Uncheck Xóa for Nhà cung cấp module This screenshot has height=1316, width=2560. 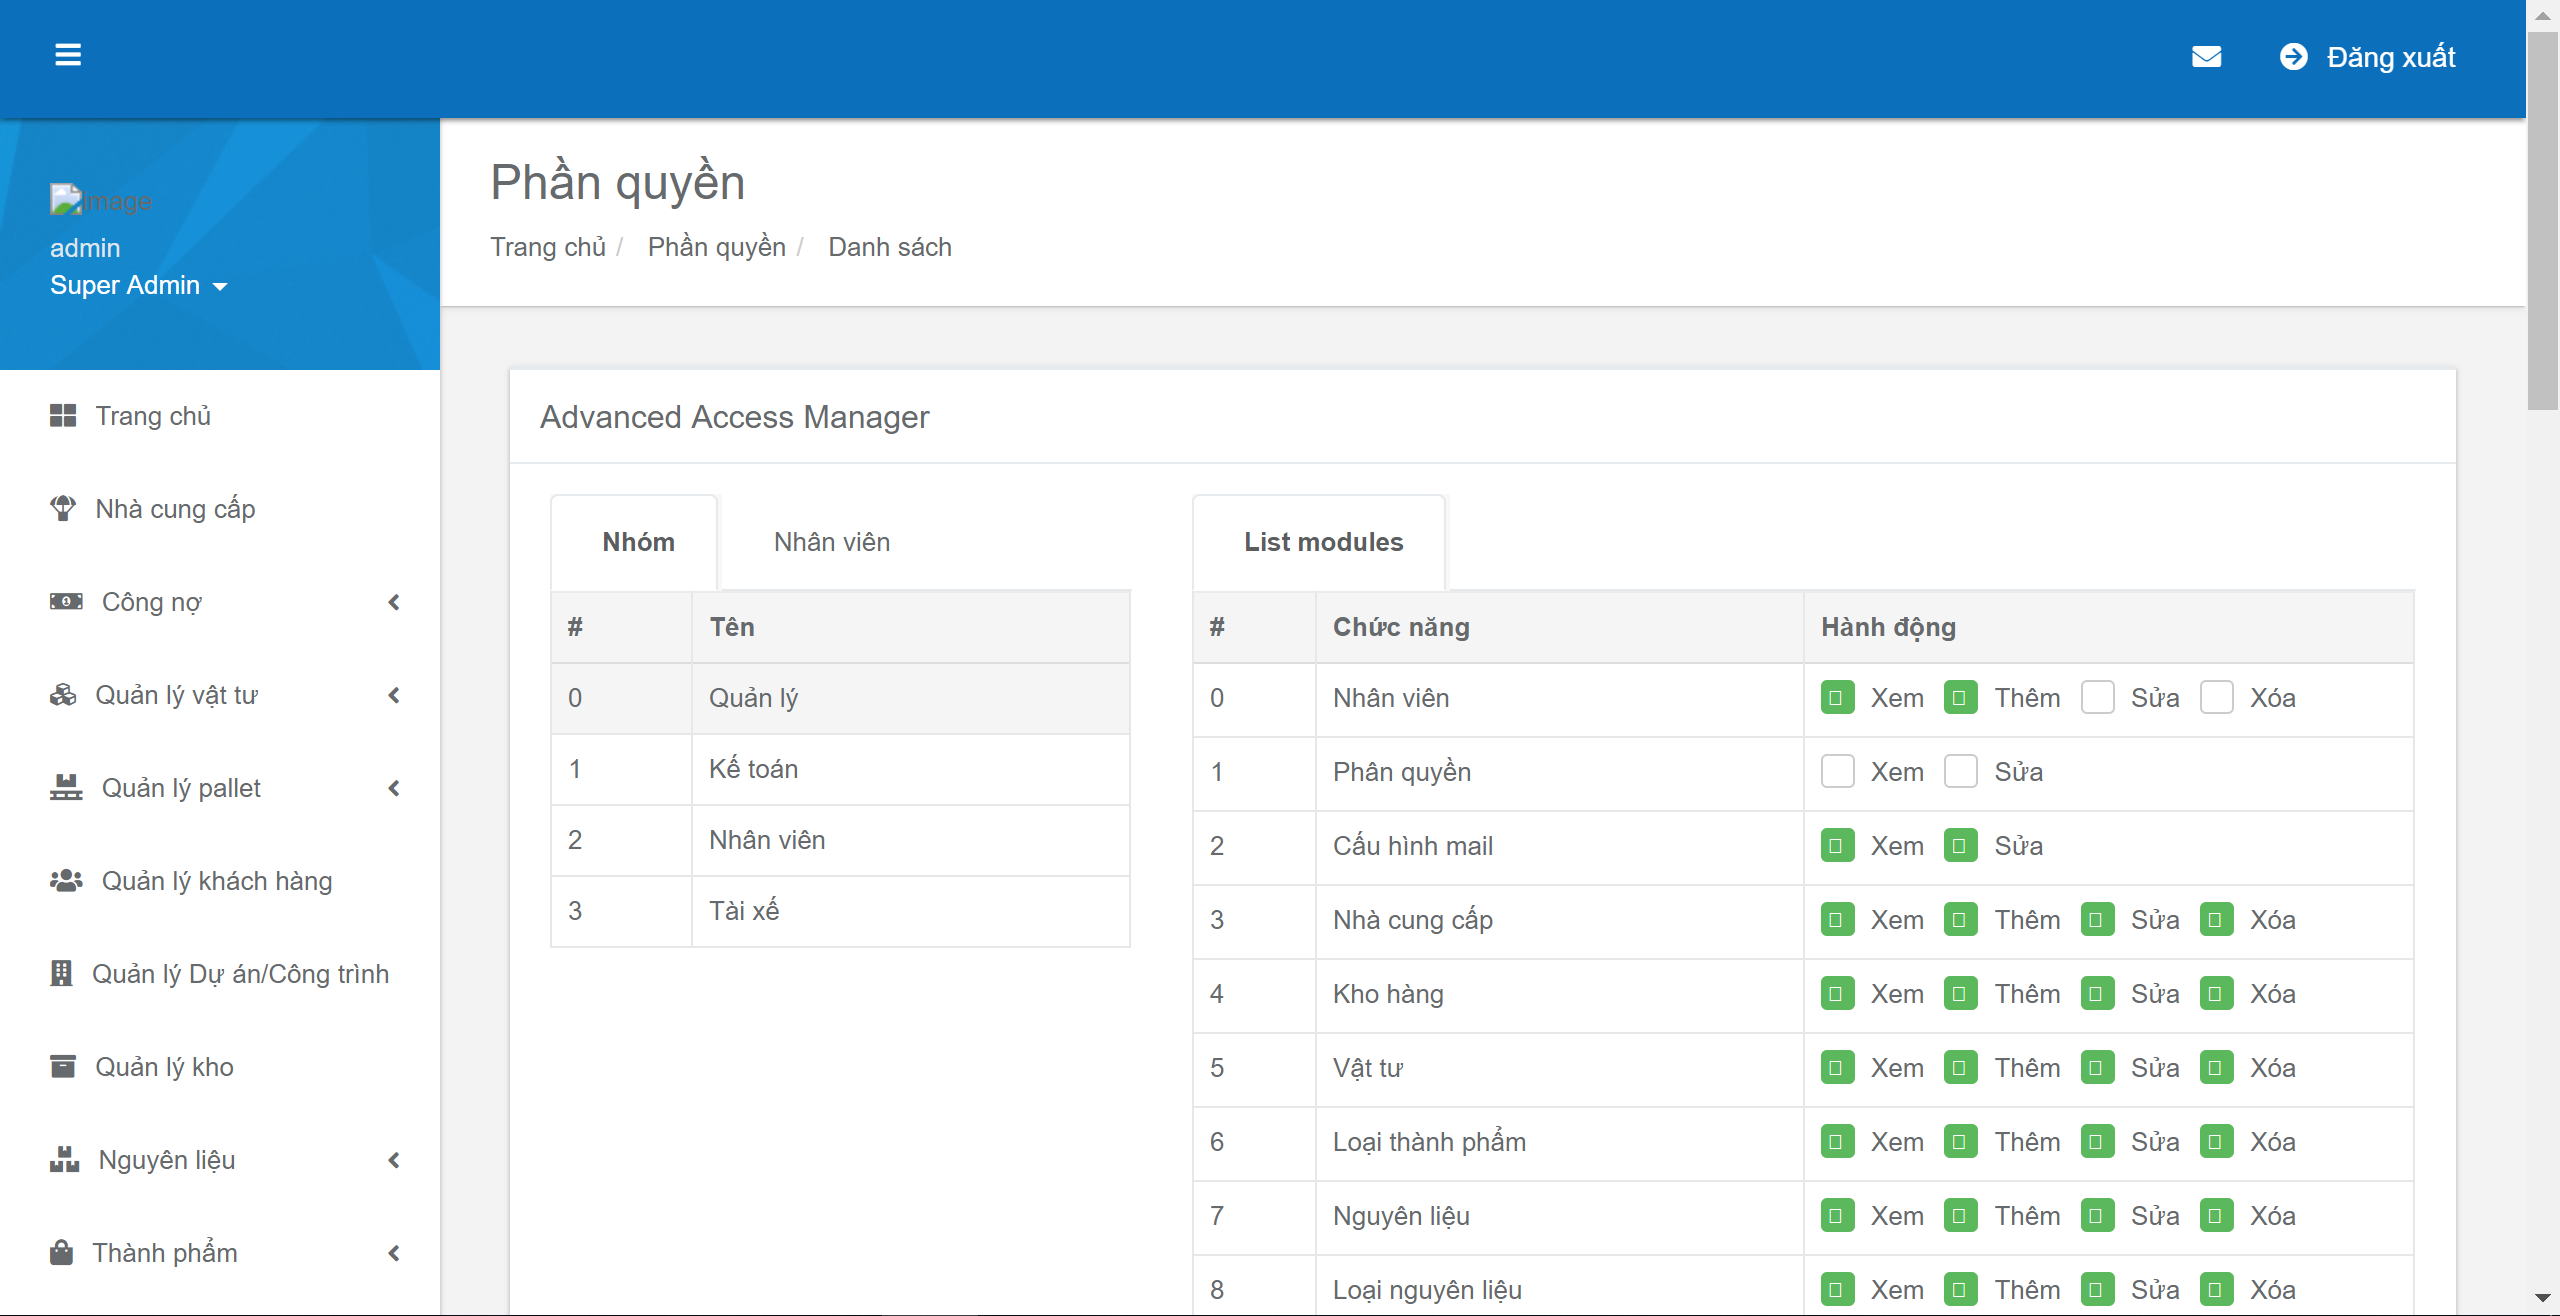click(x=2216, y=919)
